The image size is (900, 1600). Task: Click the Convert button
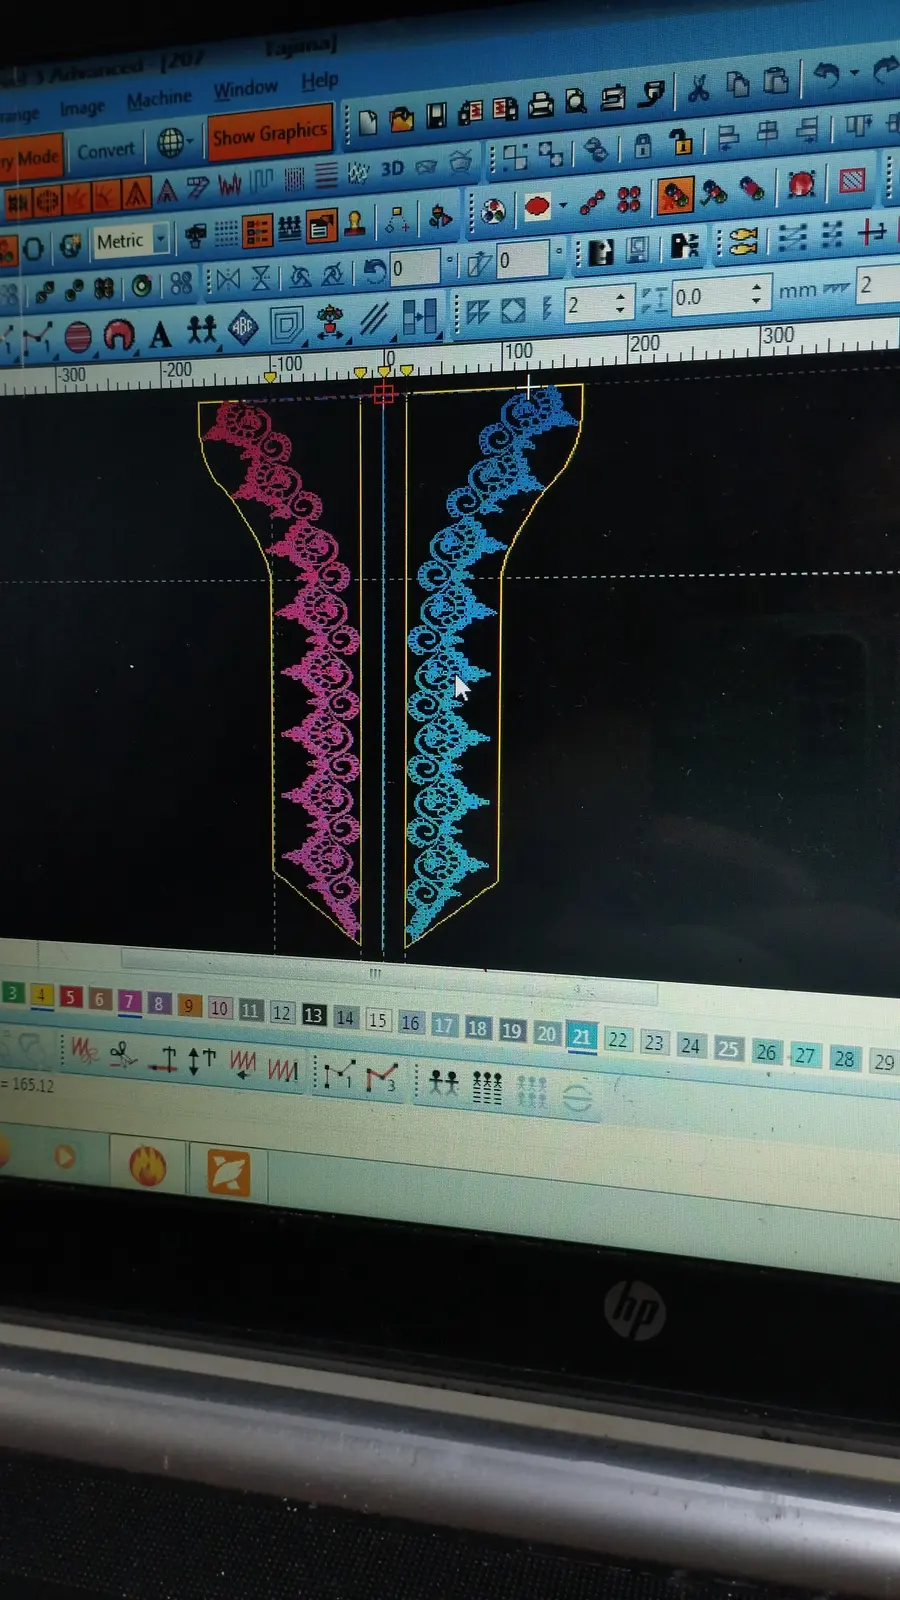click(x=106, y=151)
